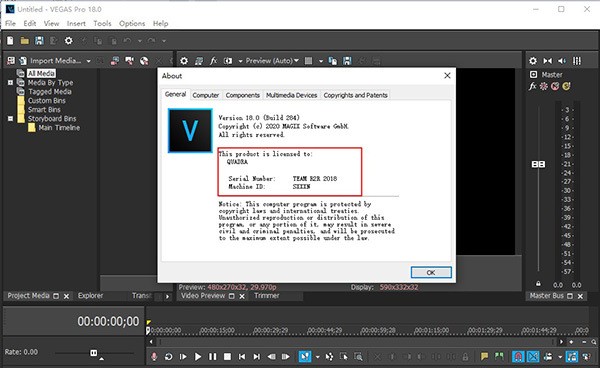Image resolution: width=600 pixels, height=368 pixels.
Task: Click the Downmix Output icon in Master Bus
Action: tap(548, 61)
